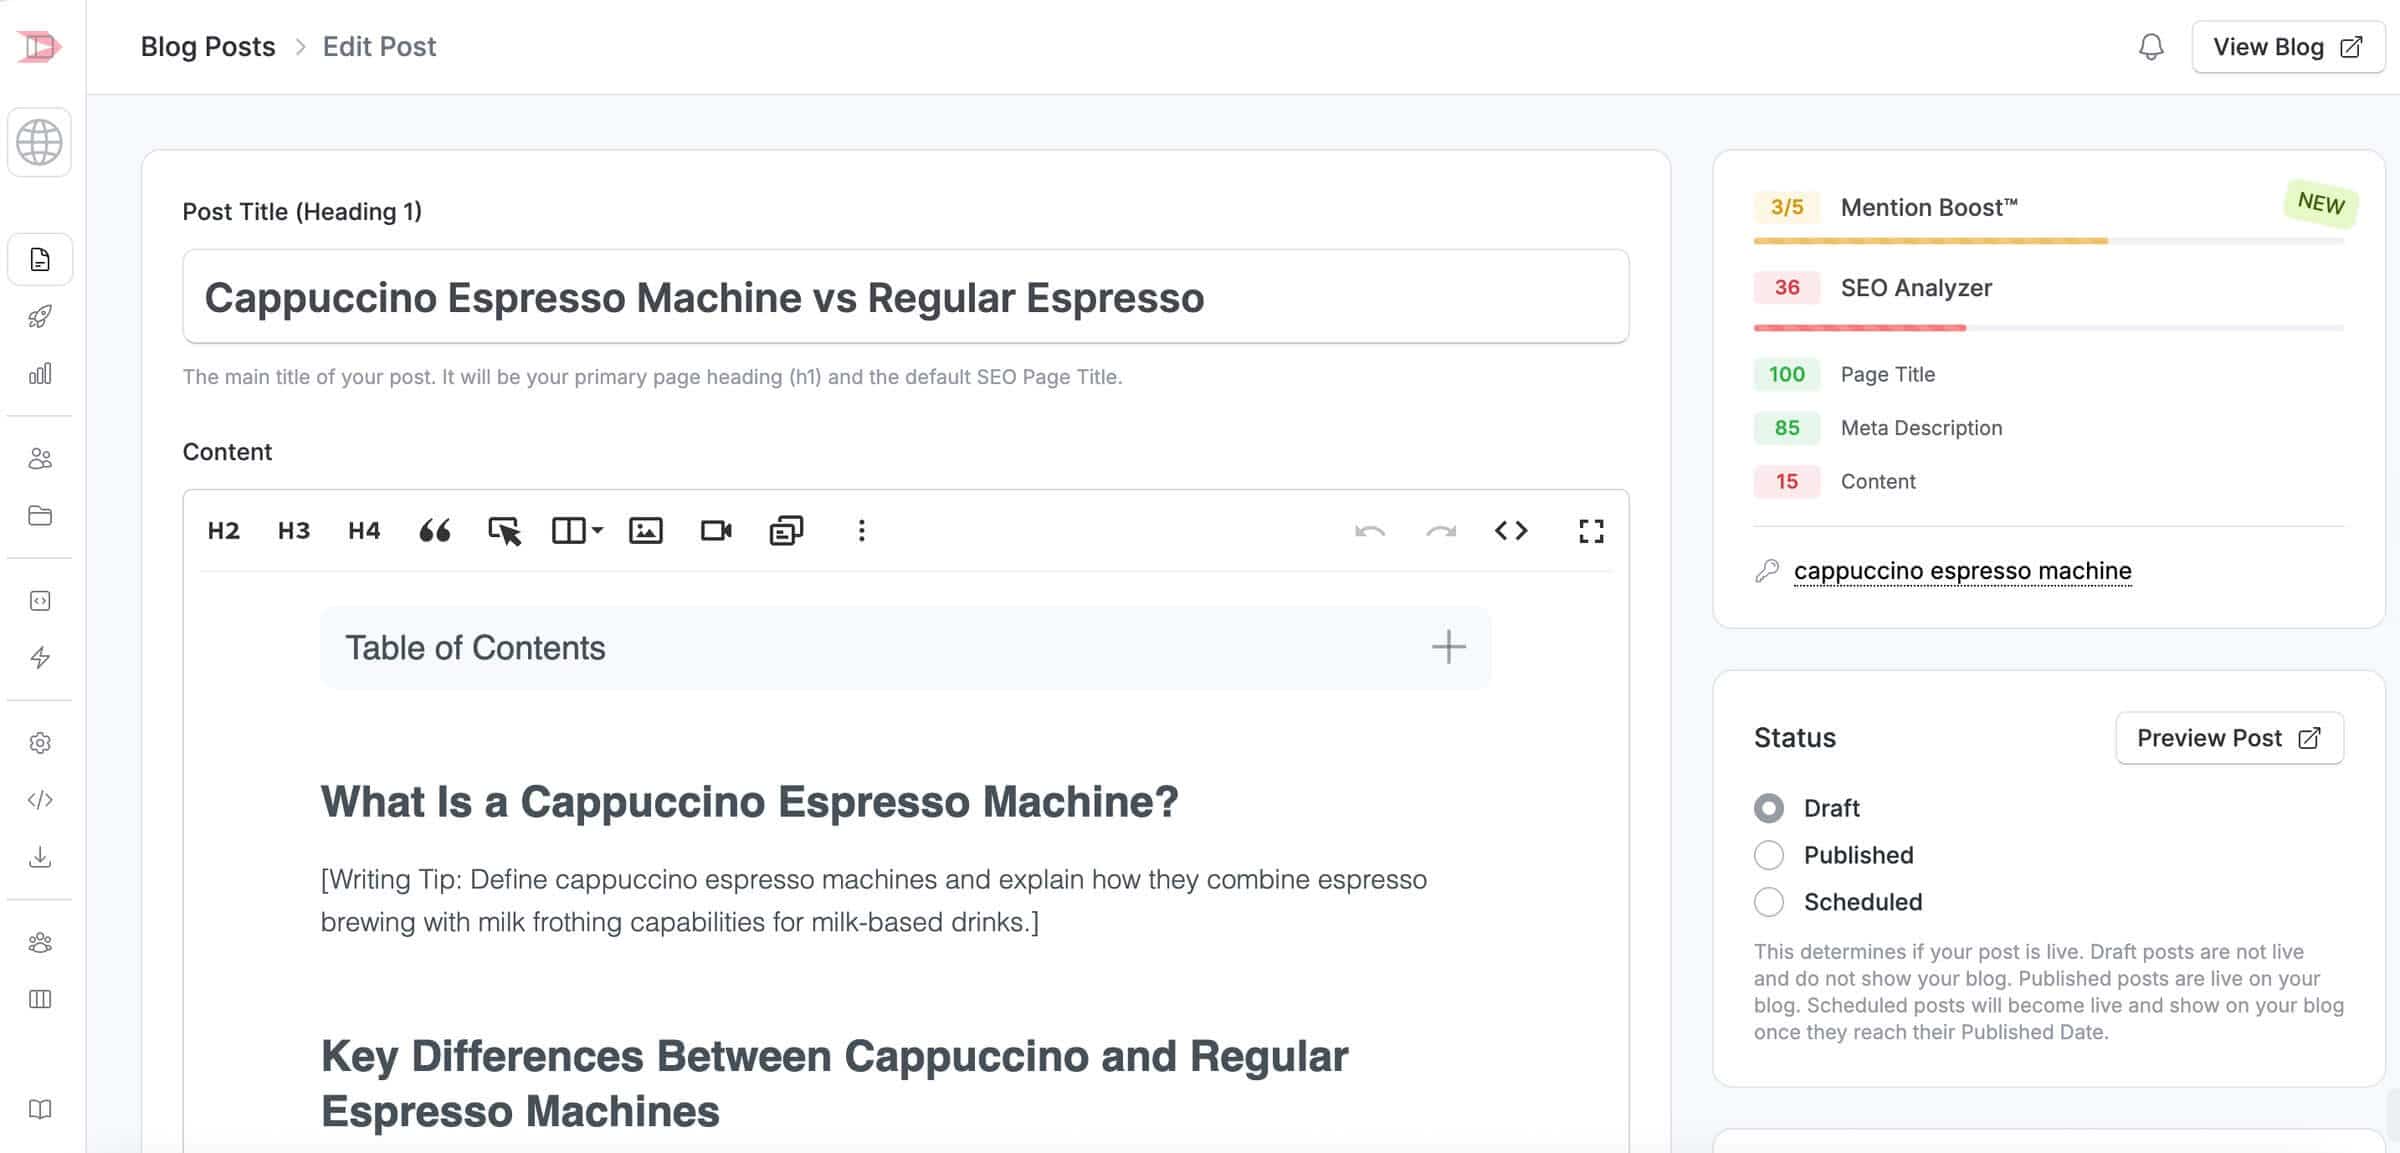Click into the Post Title field

pos(906,297)
